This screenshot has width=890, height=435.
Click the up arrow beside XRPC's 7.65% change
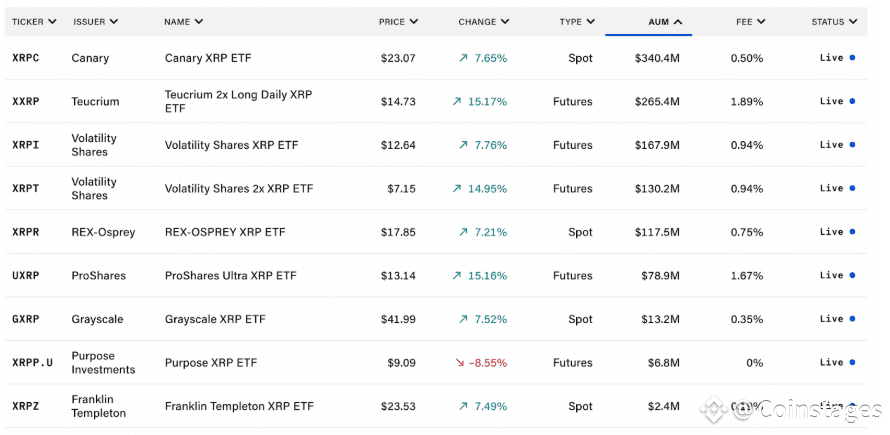click(464, 58)
